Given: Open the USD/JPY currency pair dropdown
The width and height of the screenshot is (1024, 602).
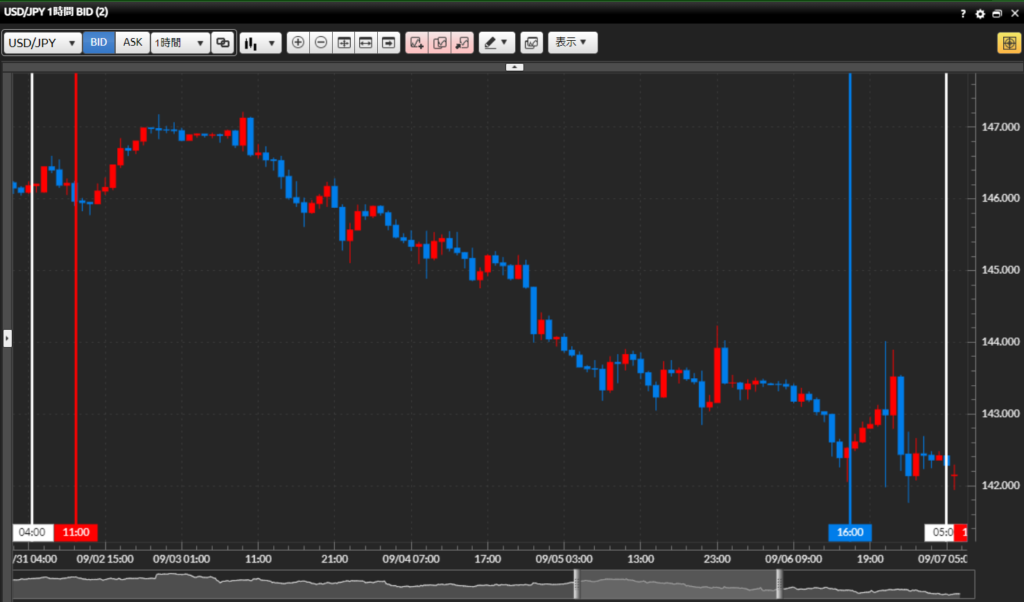Looking at the screenshot, I should pyautogui.click(x=43, y=43).
